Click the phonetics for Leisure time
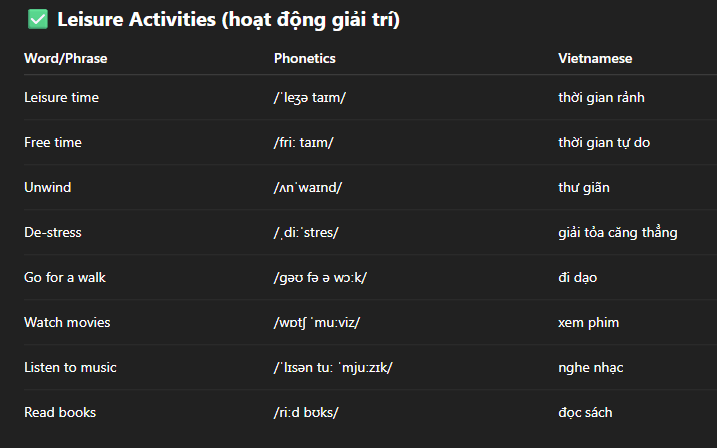The height and width of the screenshot is (448, 717). pyautogui.click(x=310, y=97)
